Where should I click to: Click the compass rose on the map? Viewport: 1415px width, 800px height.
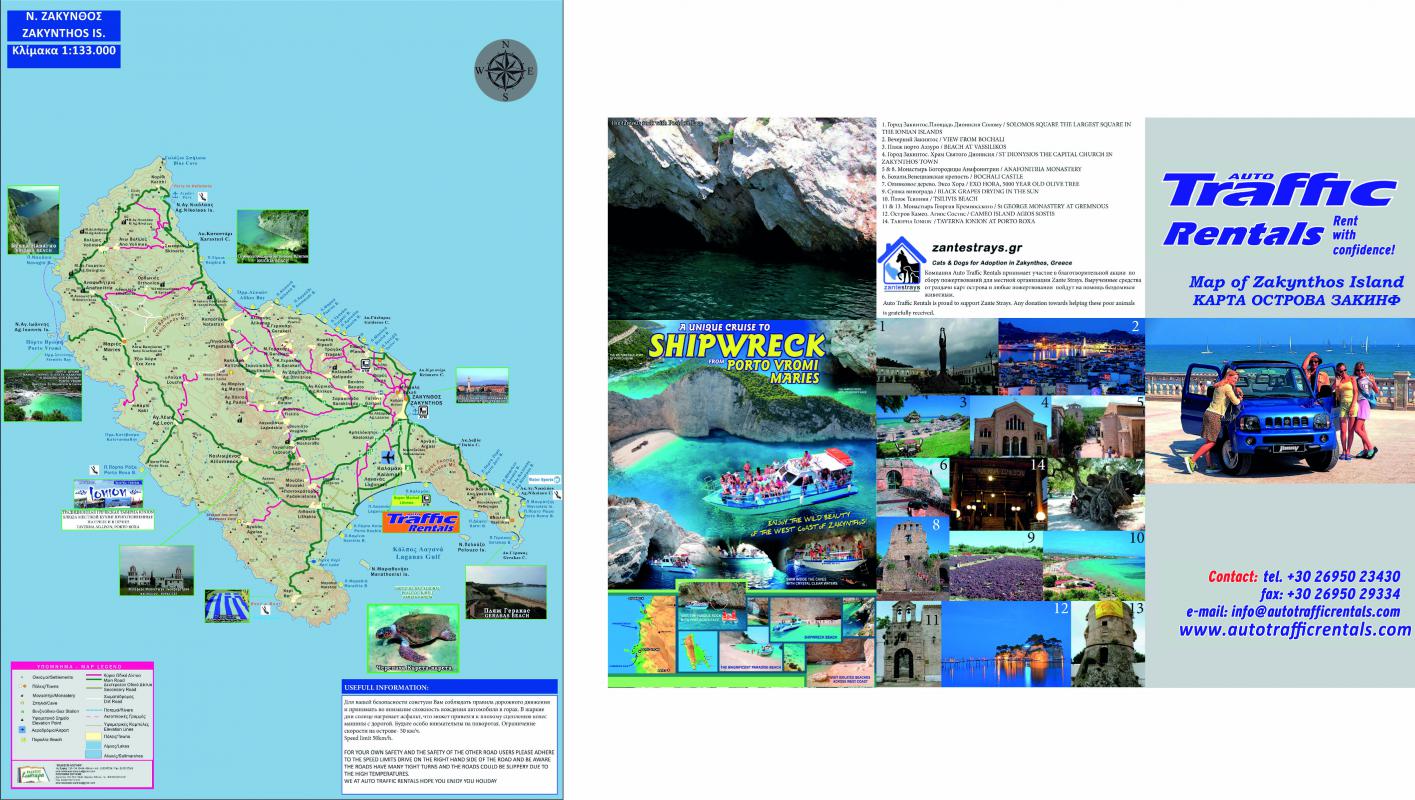point(506,71)
